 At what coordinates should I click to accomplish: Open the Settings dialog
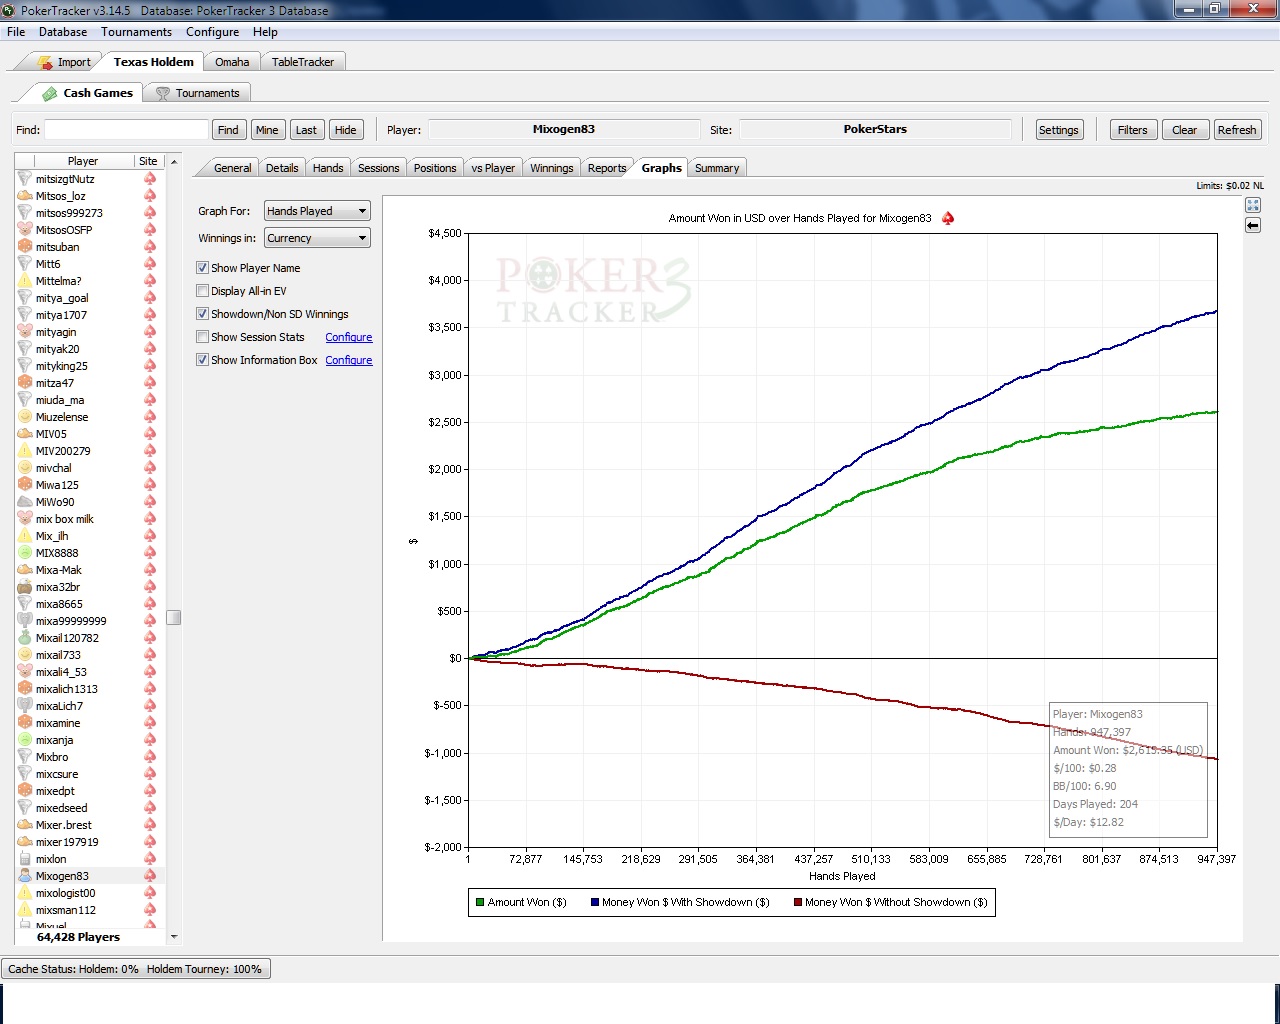[1058, 130]
